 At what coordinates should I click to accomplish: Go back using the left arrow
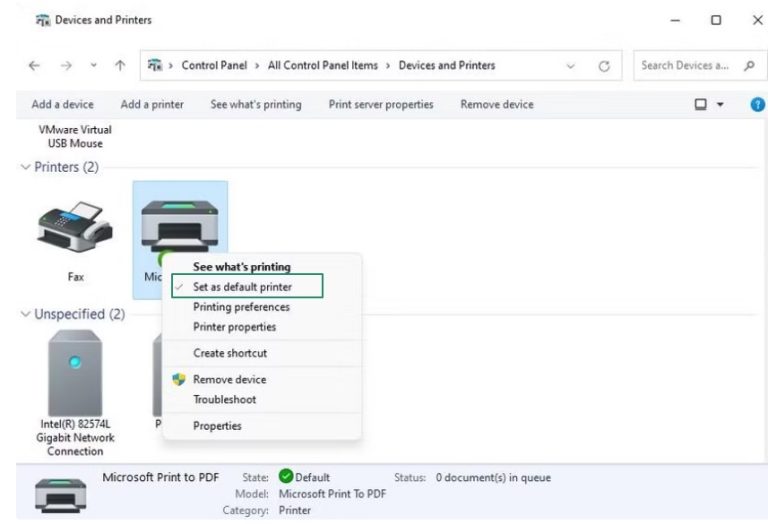[x=34, y=66]
